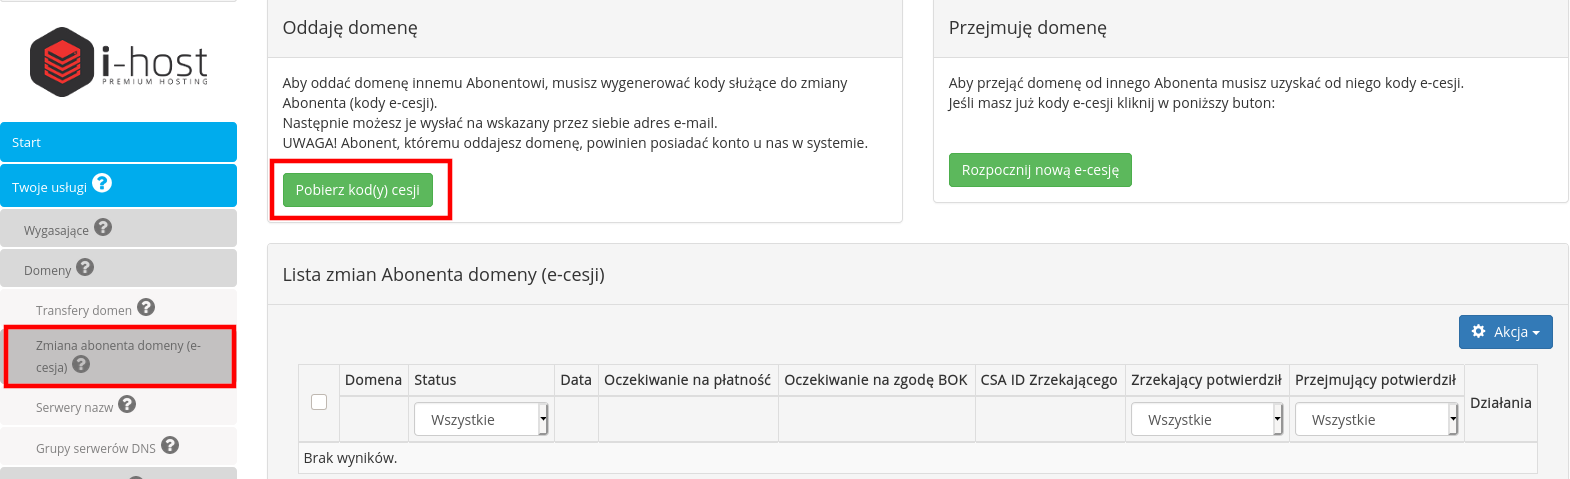Image resolution: width=1570 pixels, height=479 pixels.
Task: Click Pobierz kod(y) cesji button
Action: pos(358,190)
